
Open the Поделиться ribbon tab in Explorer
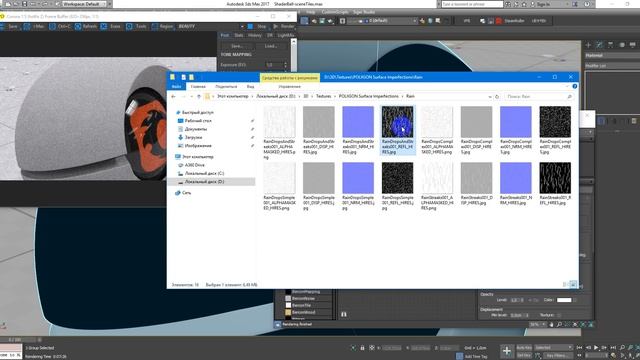[x=226, y=87]
